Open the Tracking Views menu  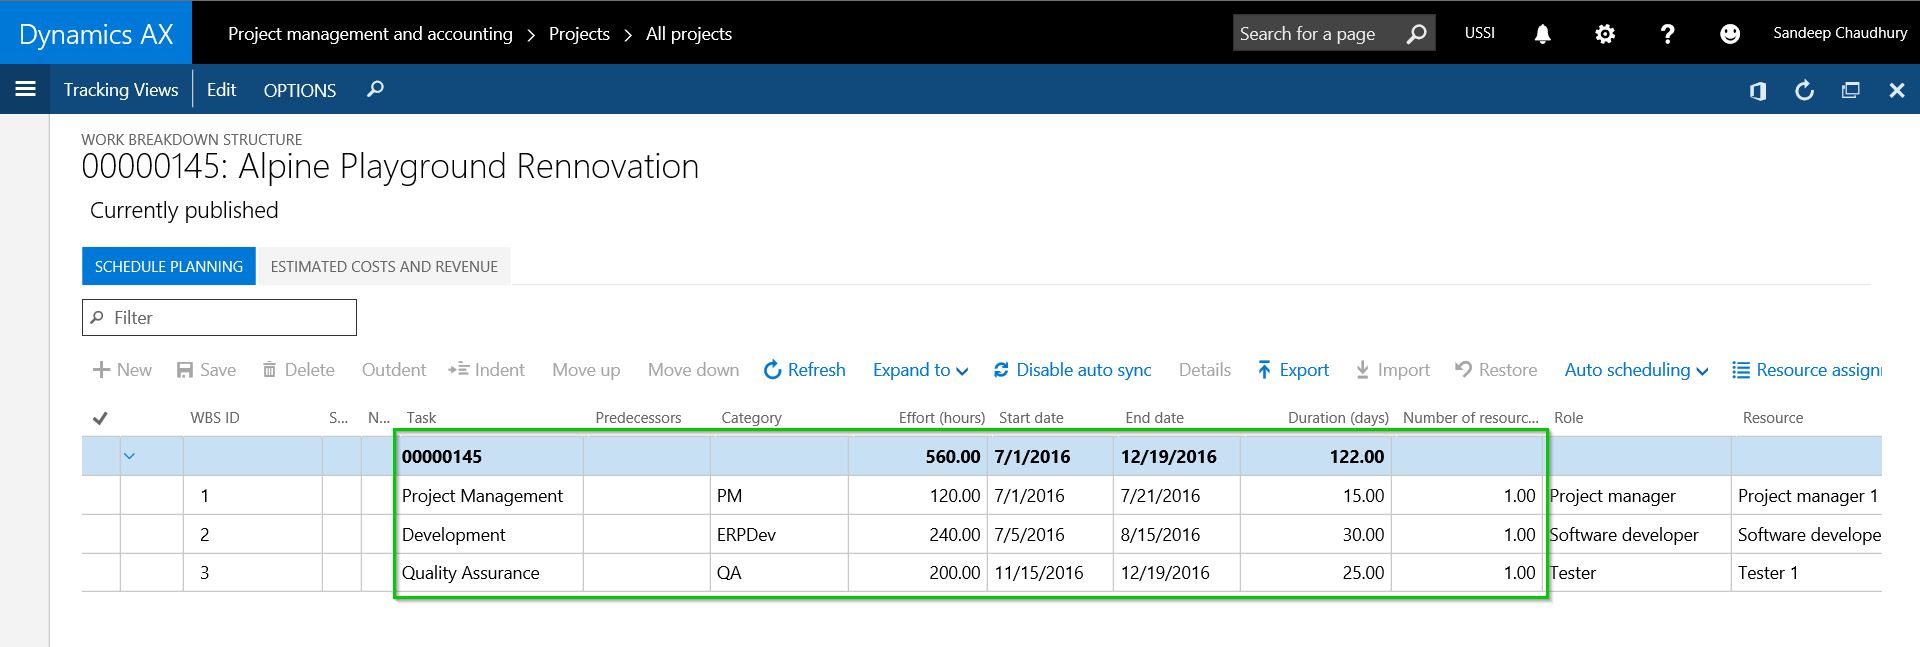coord(121,90)
